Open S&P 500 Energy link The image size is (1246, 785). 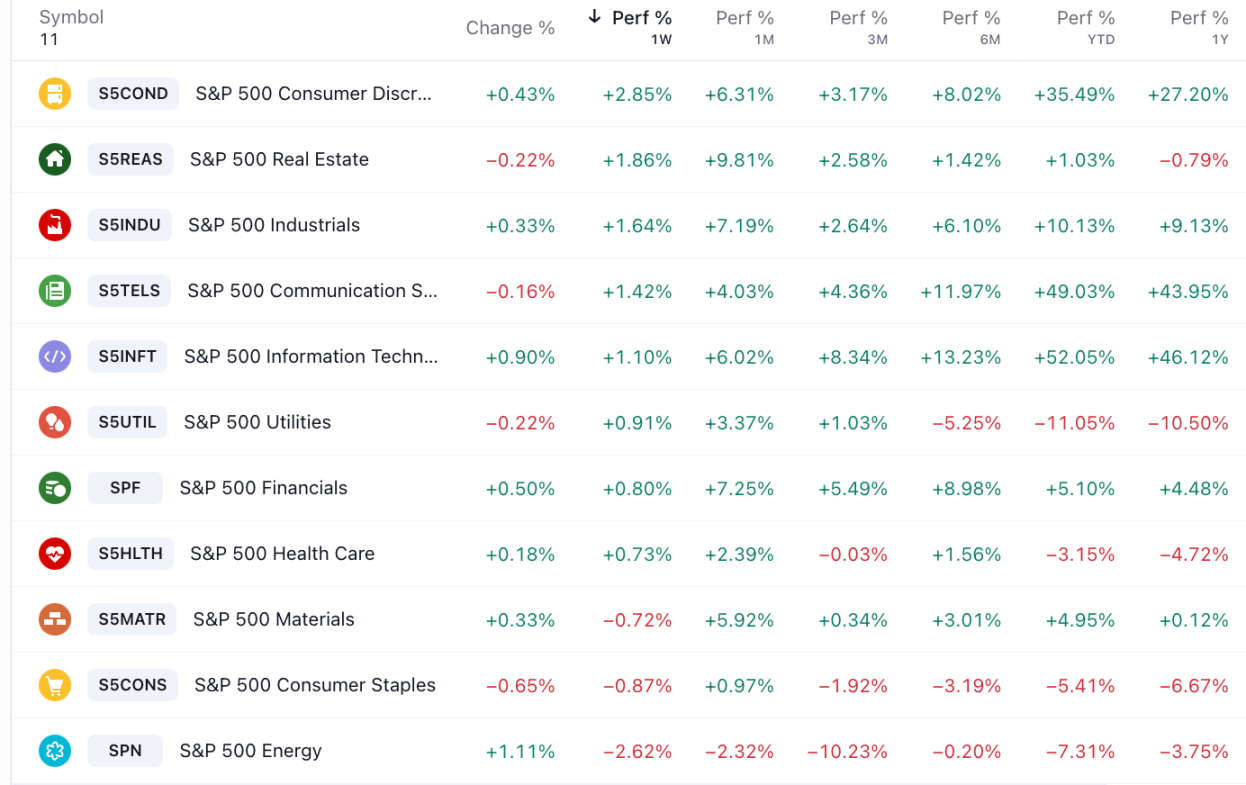pos(251,751)
